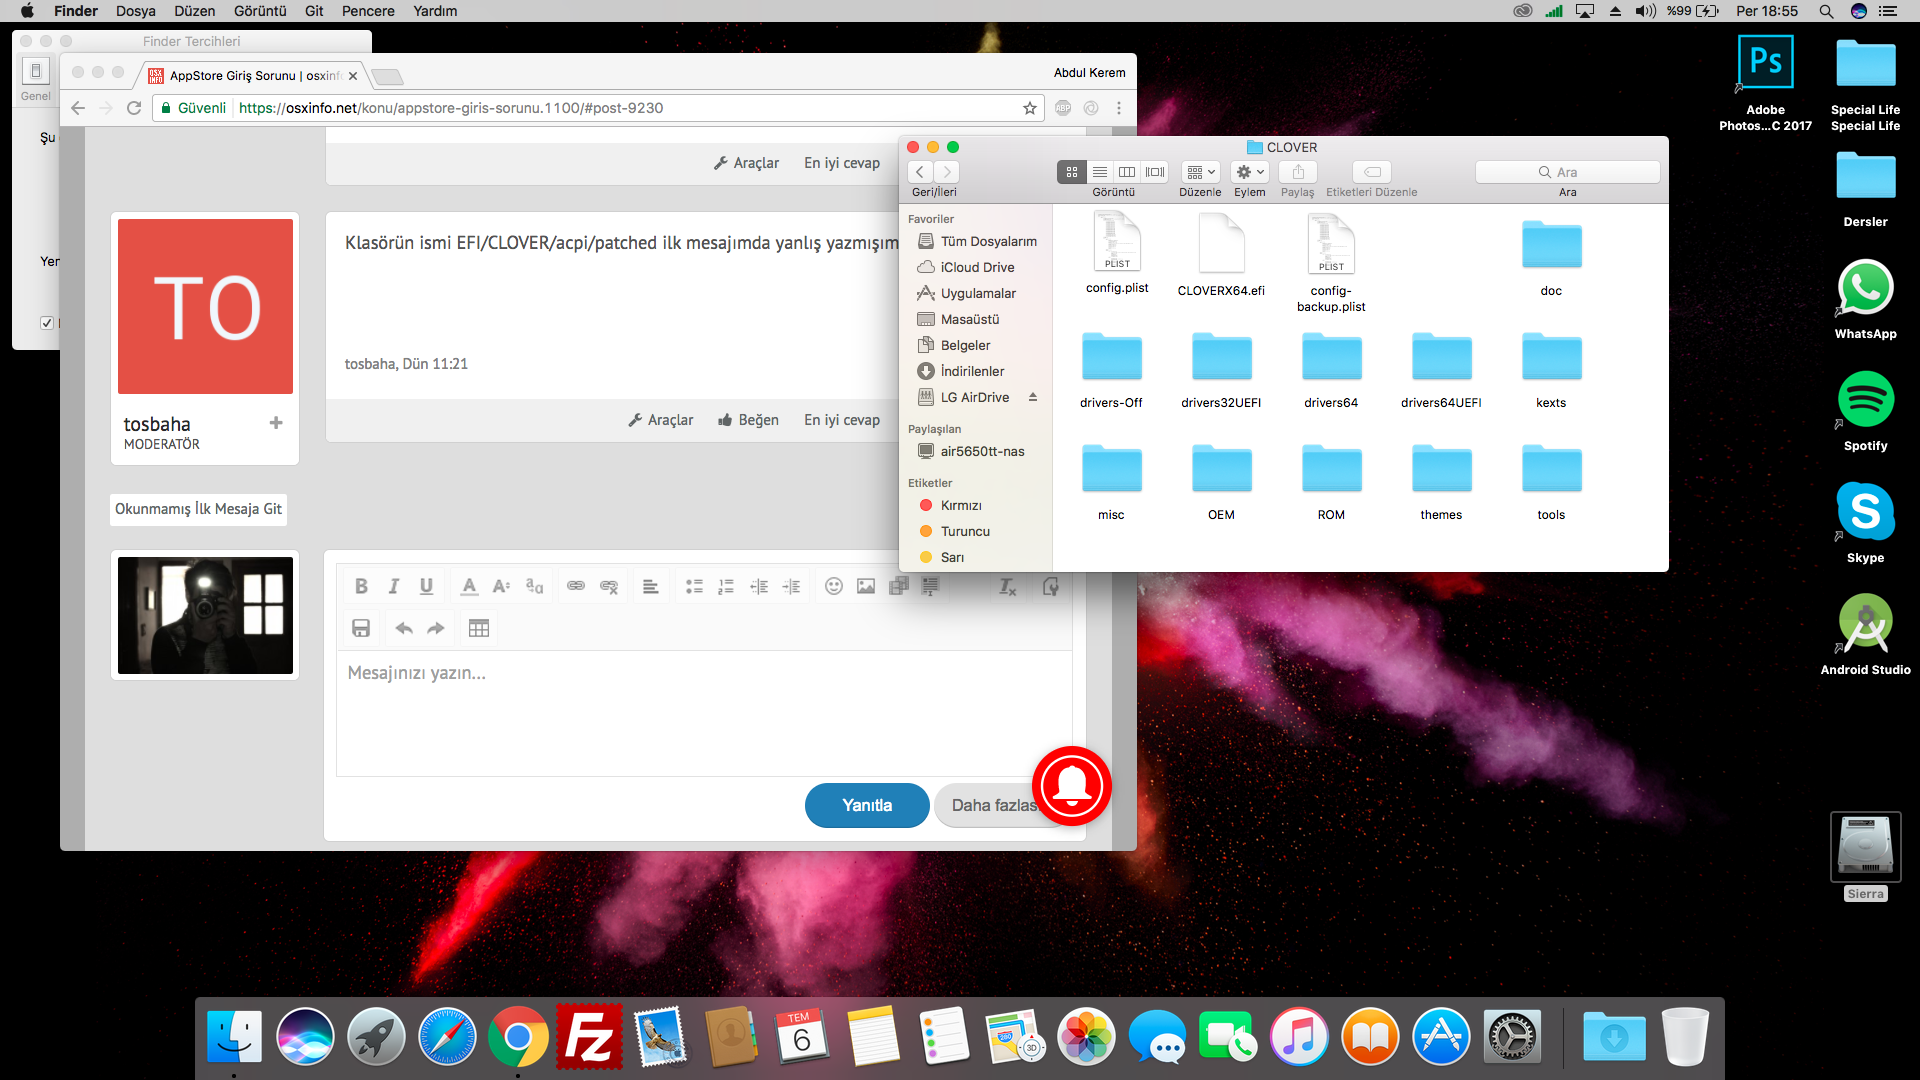Viewport: 1920px width, 1080px height.
Task: Toggle bold formatting in reply editor
Action: (x=361, y=587)
